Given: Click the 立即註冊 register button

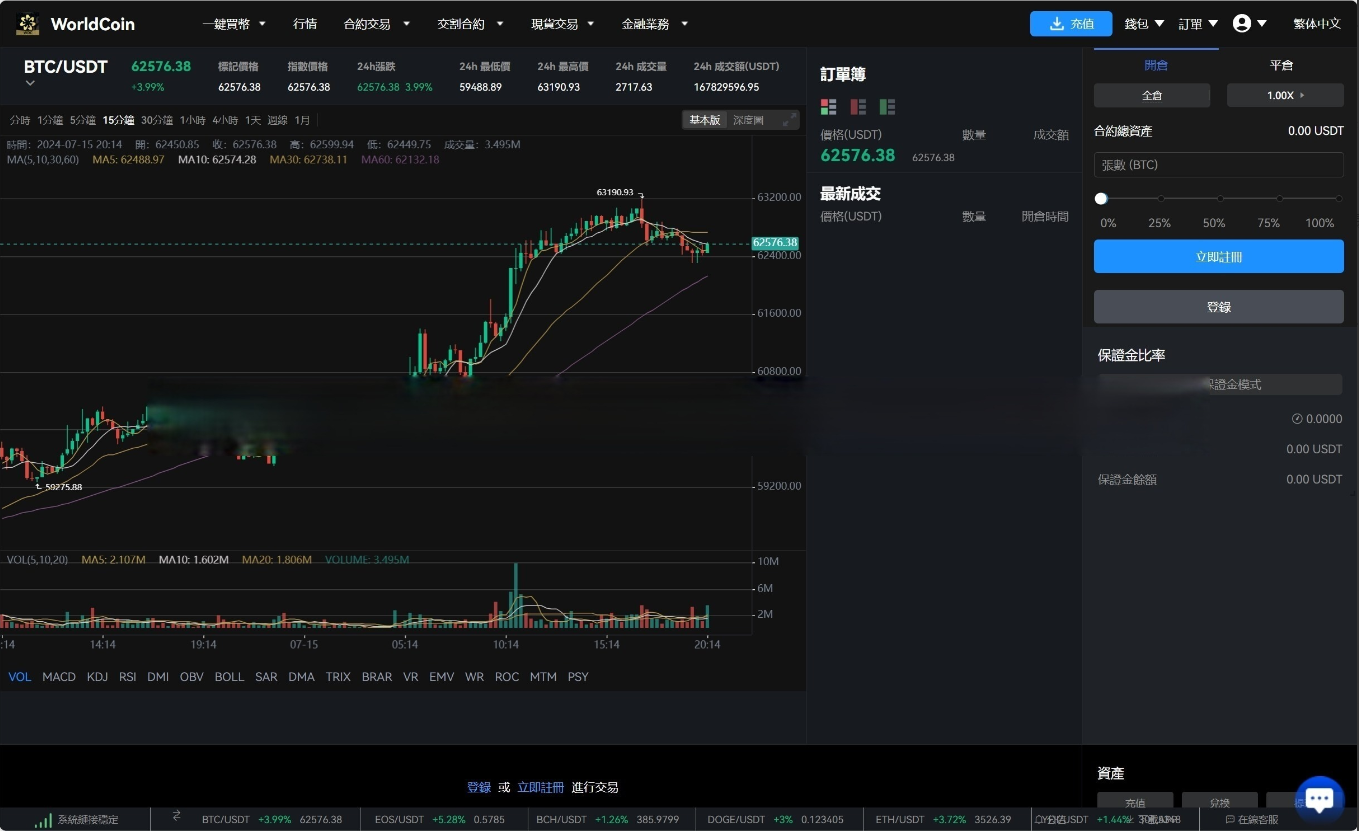Looking at the screenshot, I should click(1218, 256).
